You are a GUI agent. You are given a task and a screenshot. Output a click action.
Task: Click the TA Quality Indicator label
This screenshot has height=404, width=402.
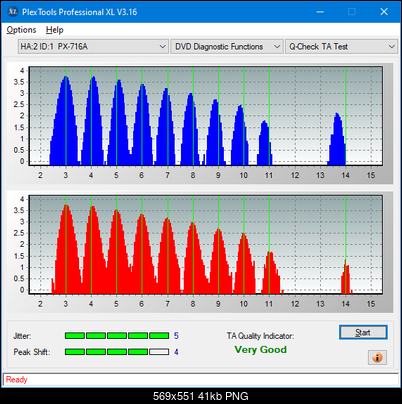pos(260,336)
